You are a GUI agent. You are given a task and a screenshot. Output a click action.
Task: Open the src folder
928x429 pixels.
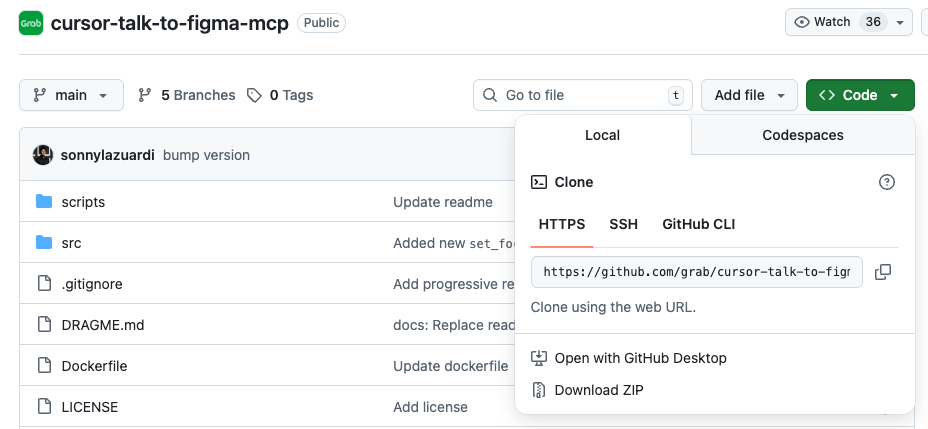coord(72,243)
